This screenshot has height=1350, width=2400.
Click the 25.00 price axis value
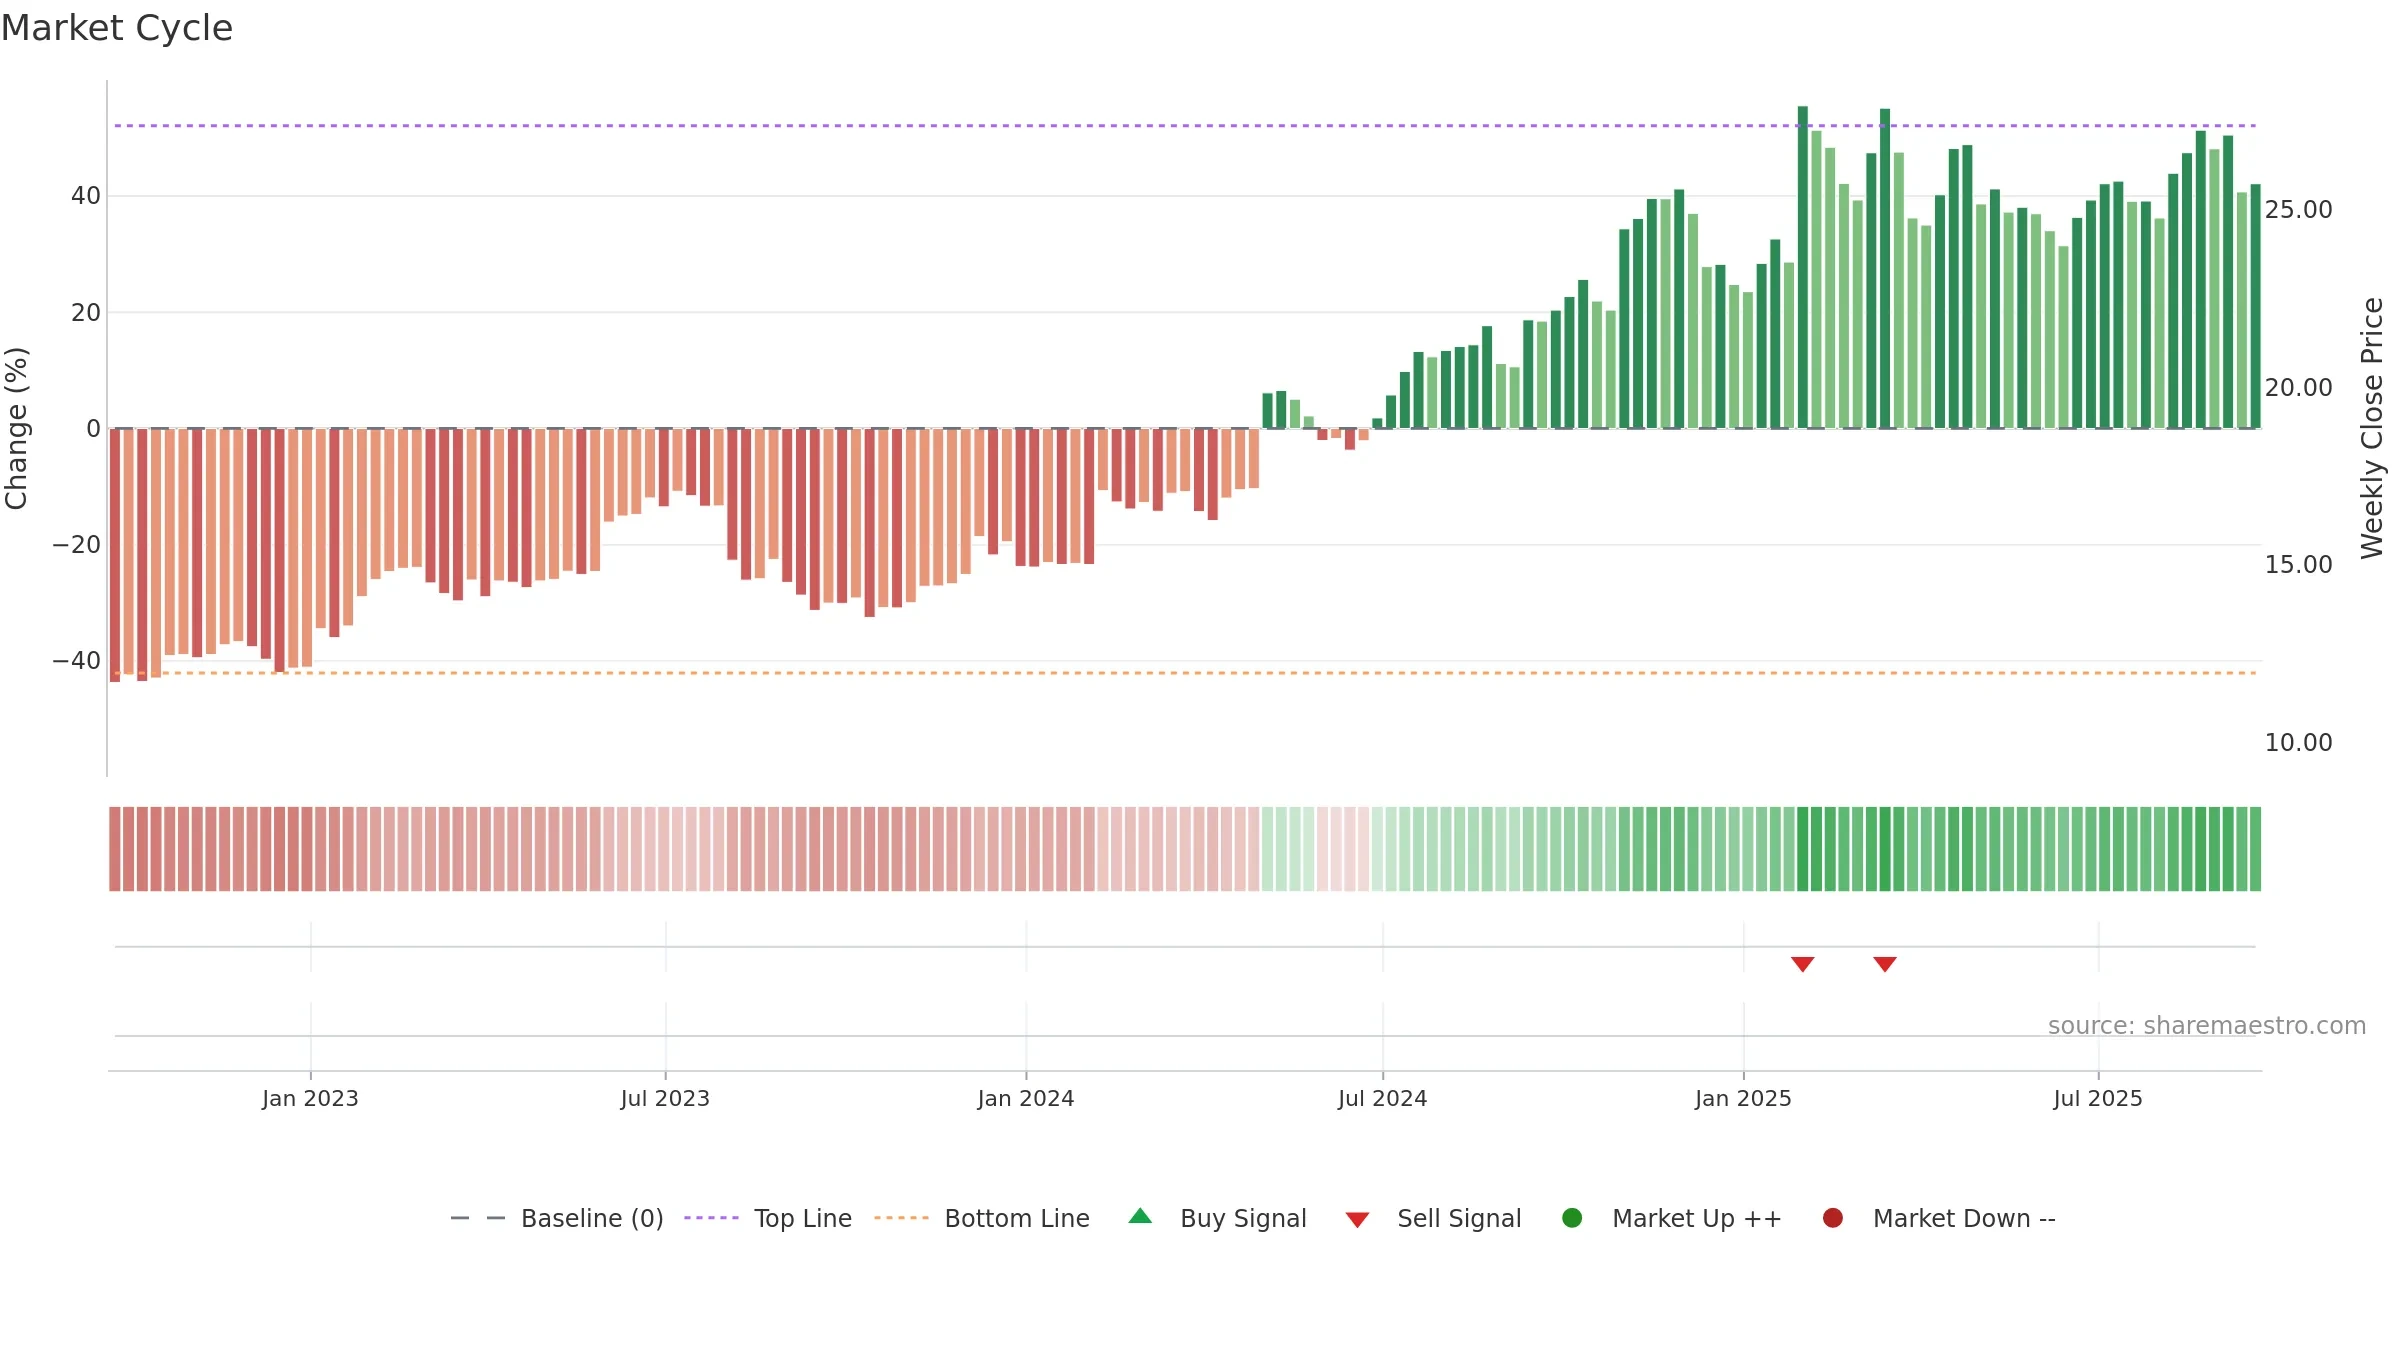coord(2298,209)
